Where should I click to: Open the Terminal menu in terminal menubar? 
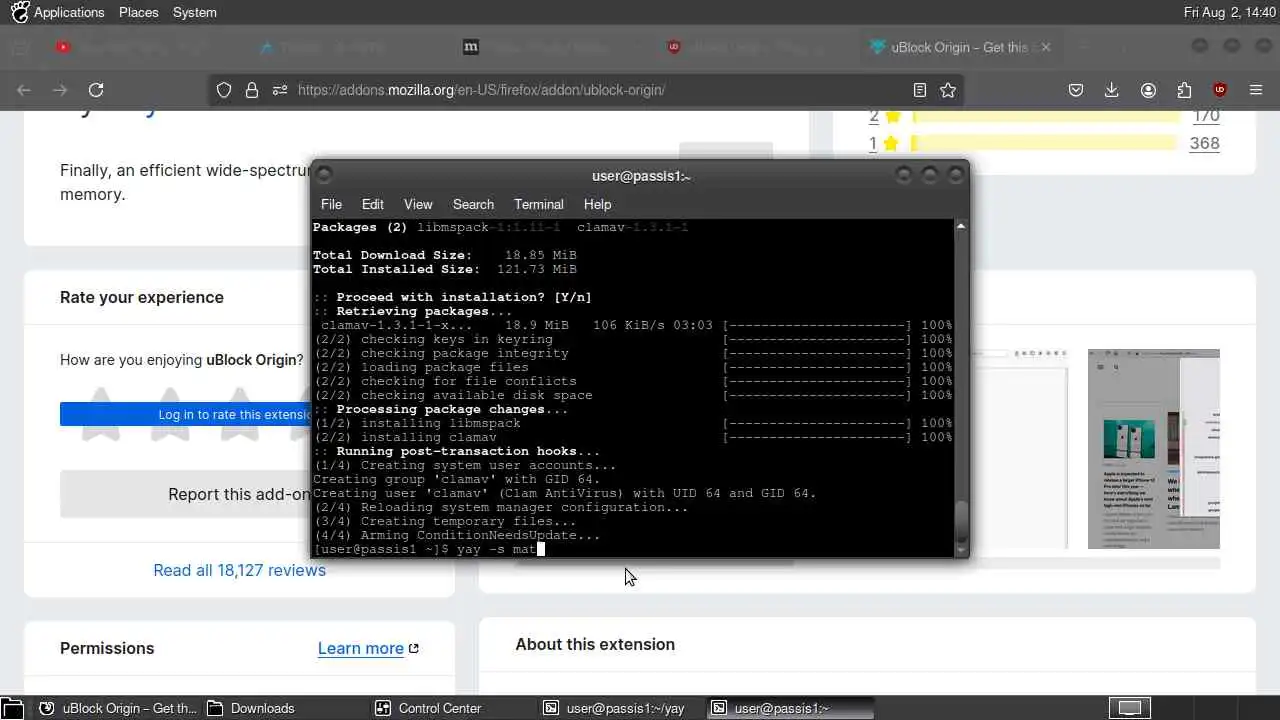pos(539,204)
